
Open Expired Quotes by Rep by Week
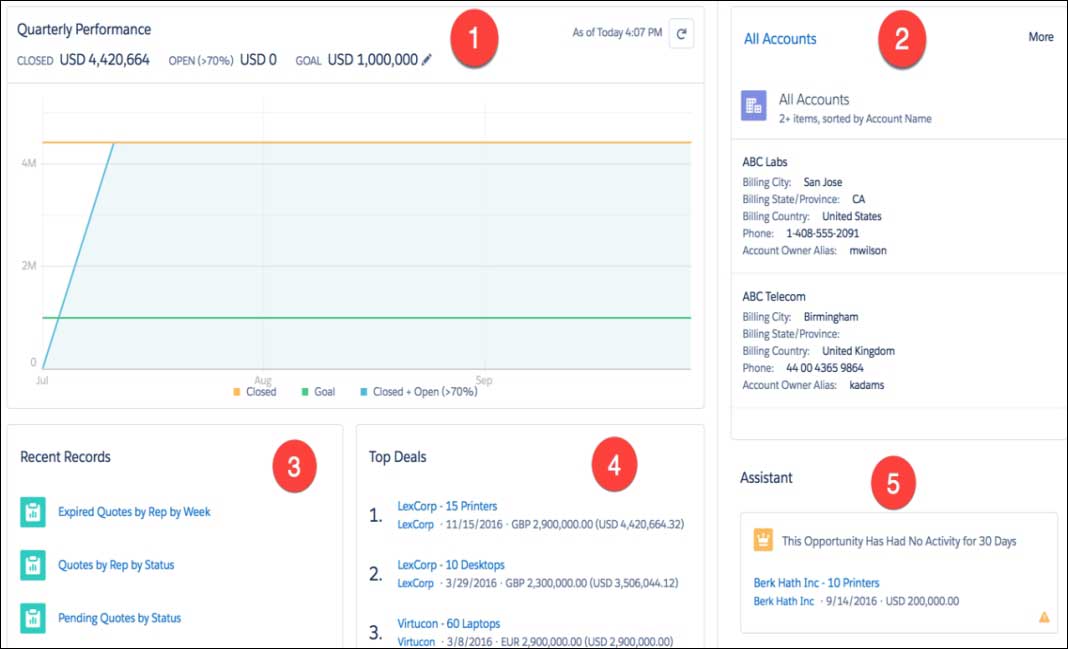(134, 512)
